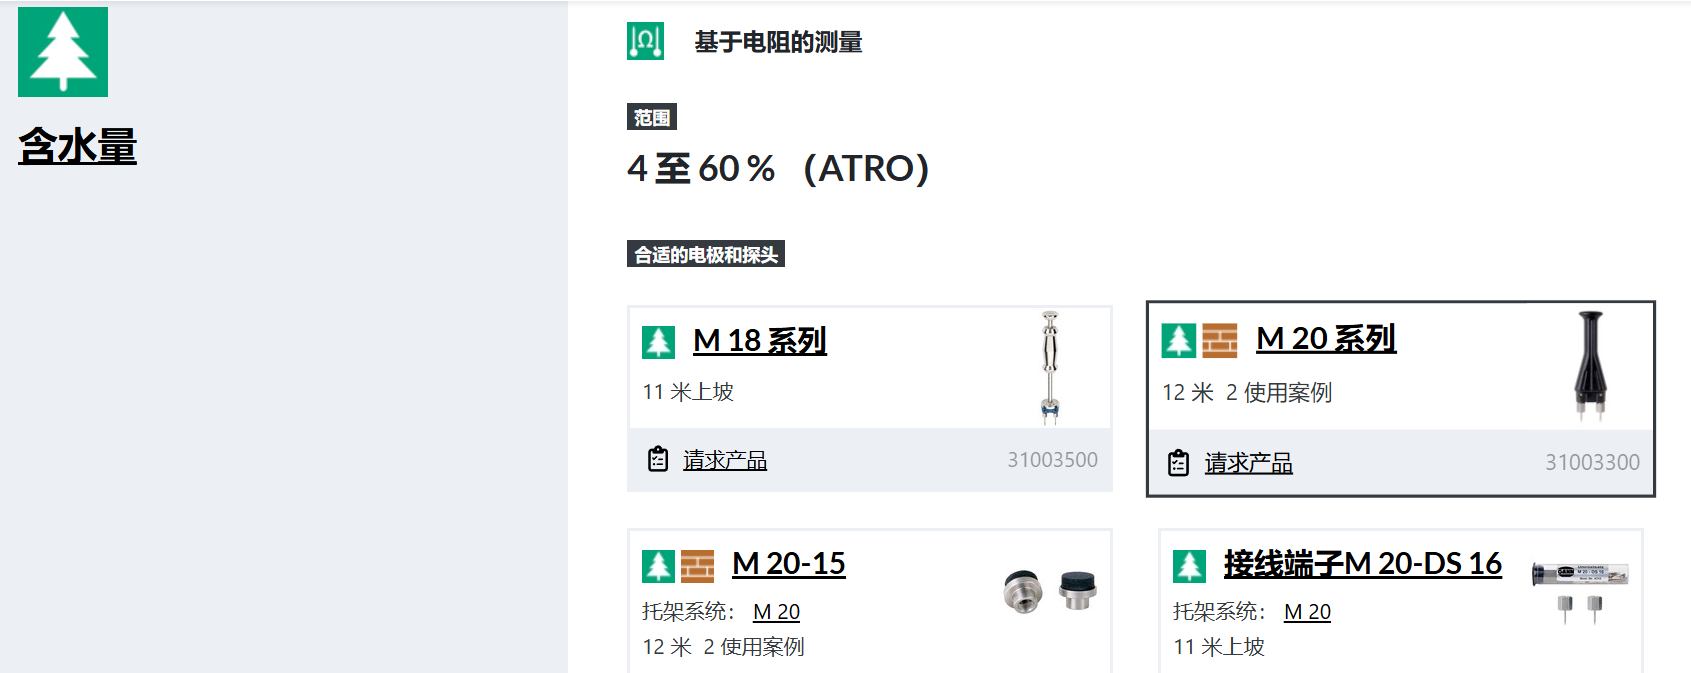Open the M 18 系列 product link
Viewport: 1691px width, 673px height.
(760, 341)
